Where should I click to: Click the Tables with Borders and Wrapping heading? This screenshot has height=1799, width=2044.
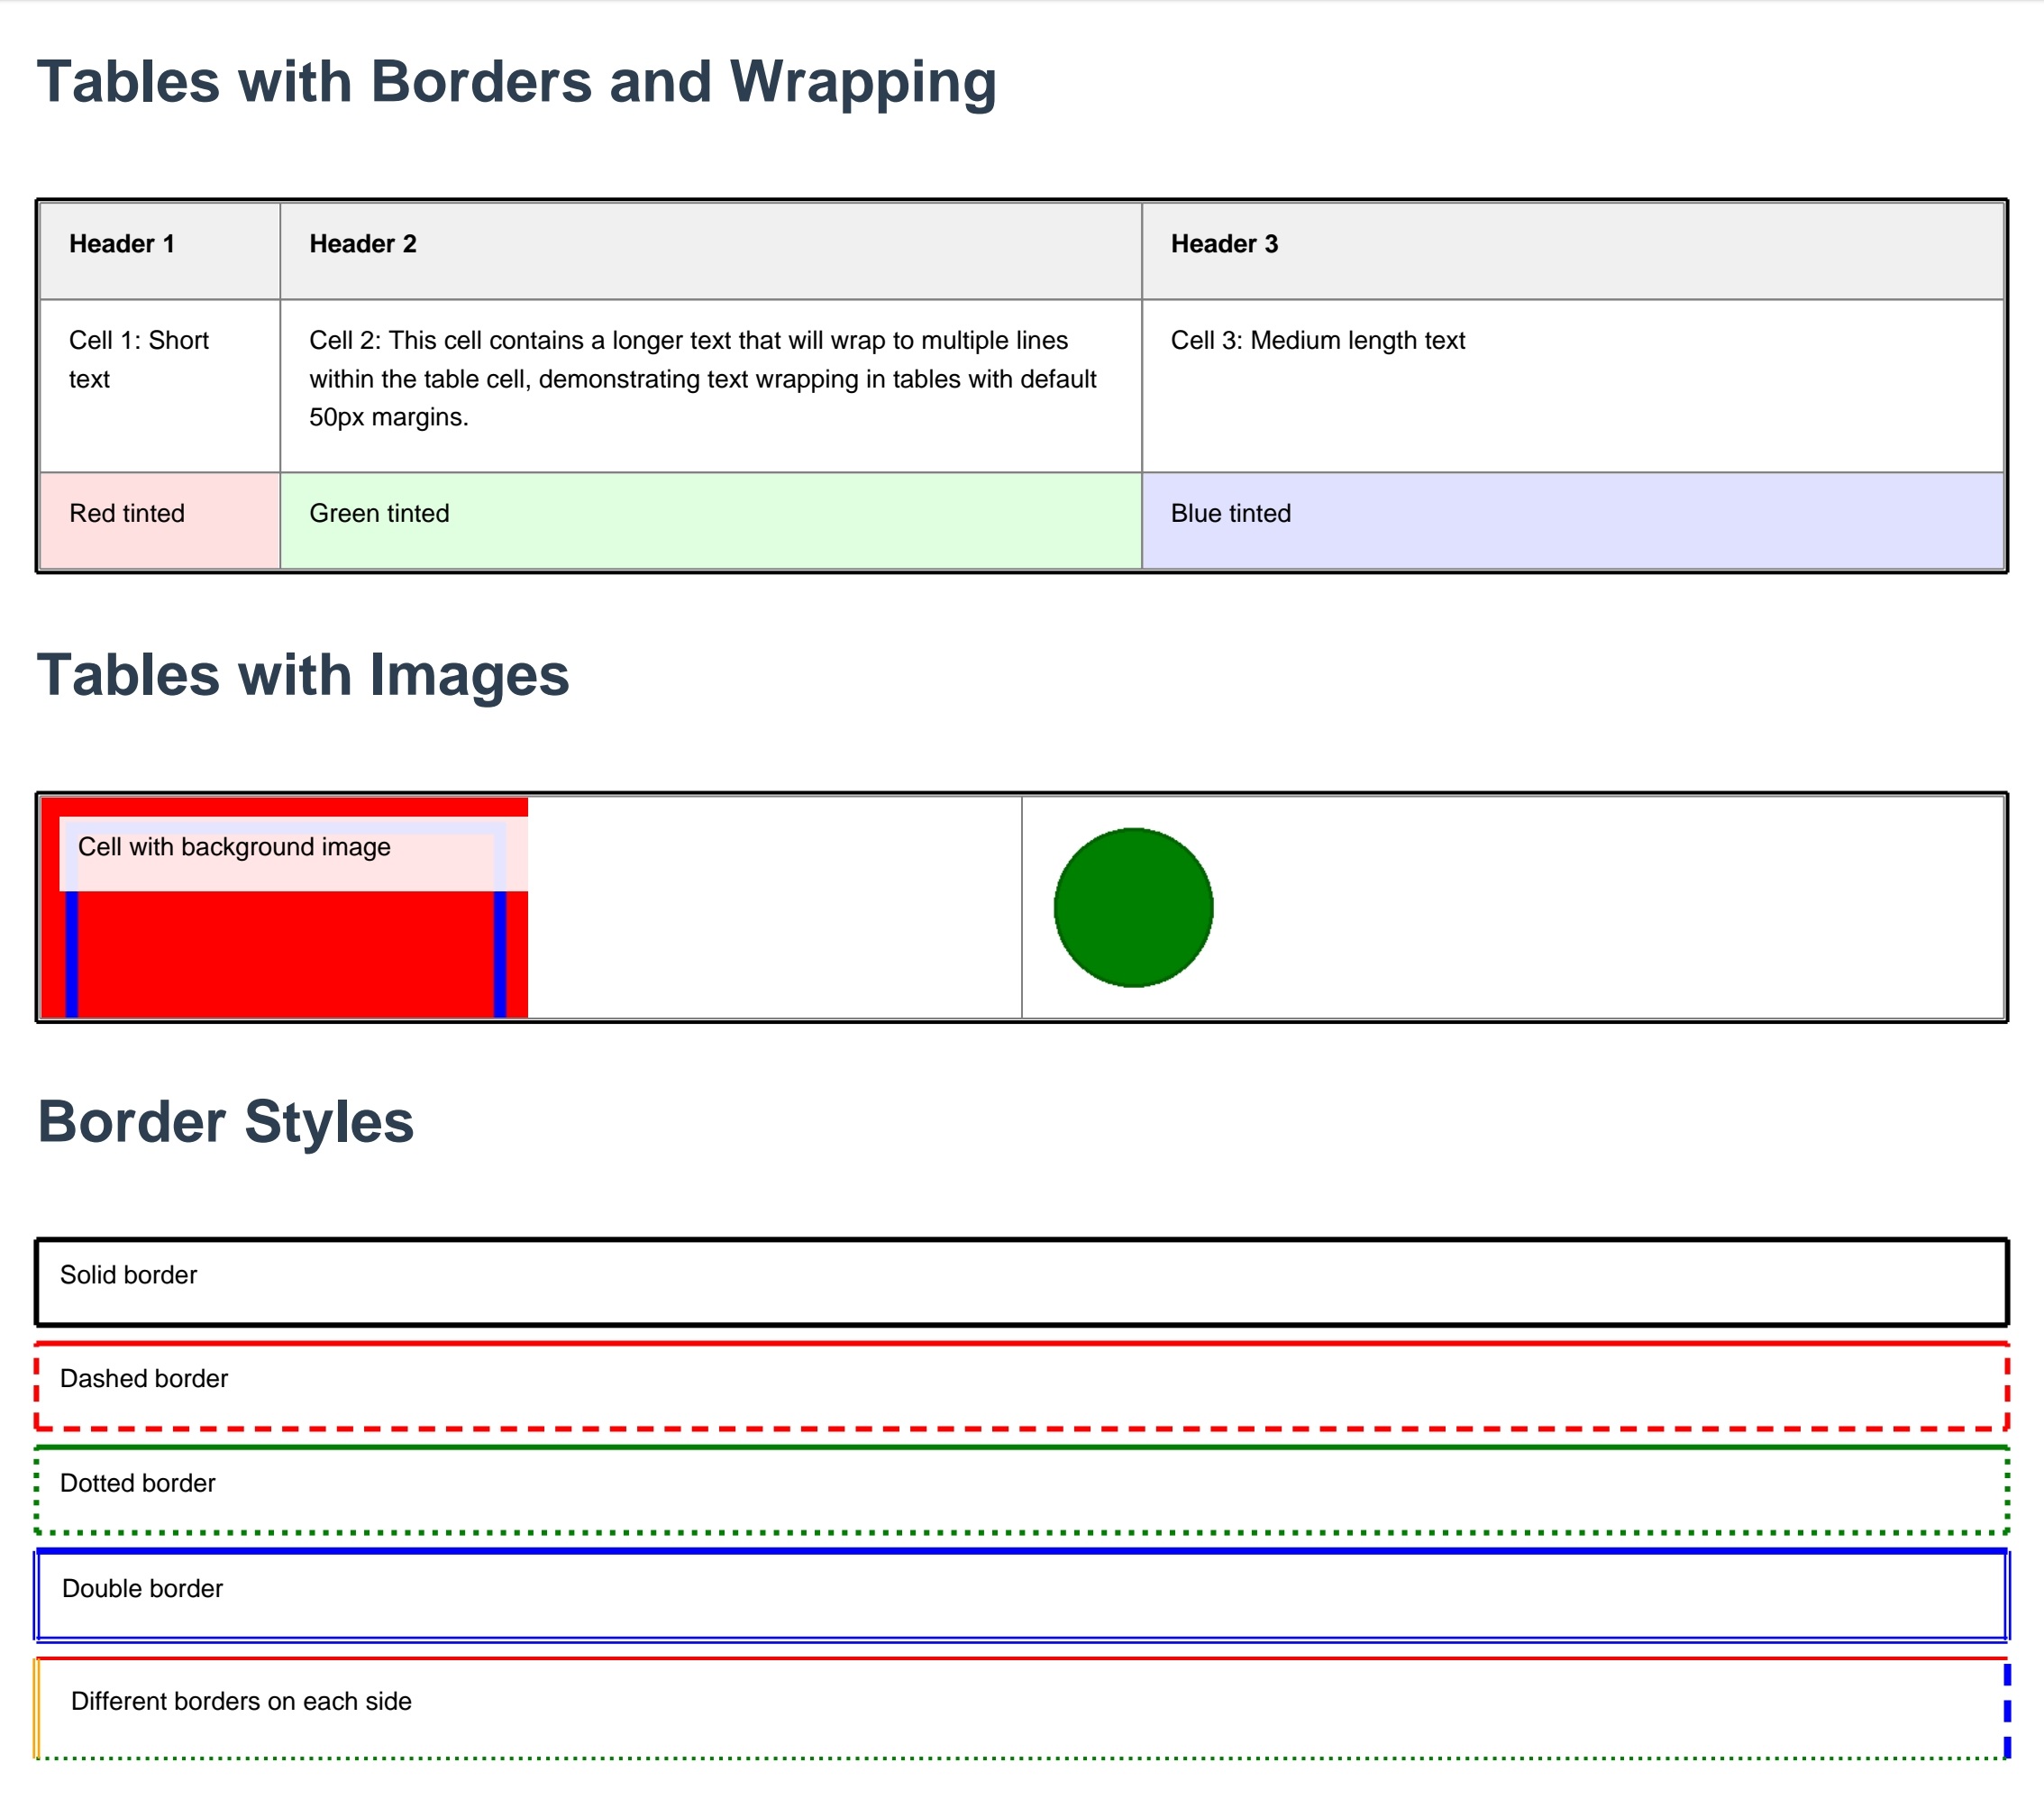(x=516, y=82)
